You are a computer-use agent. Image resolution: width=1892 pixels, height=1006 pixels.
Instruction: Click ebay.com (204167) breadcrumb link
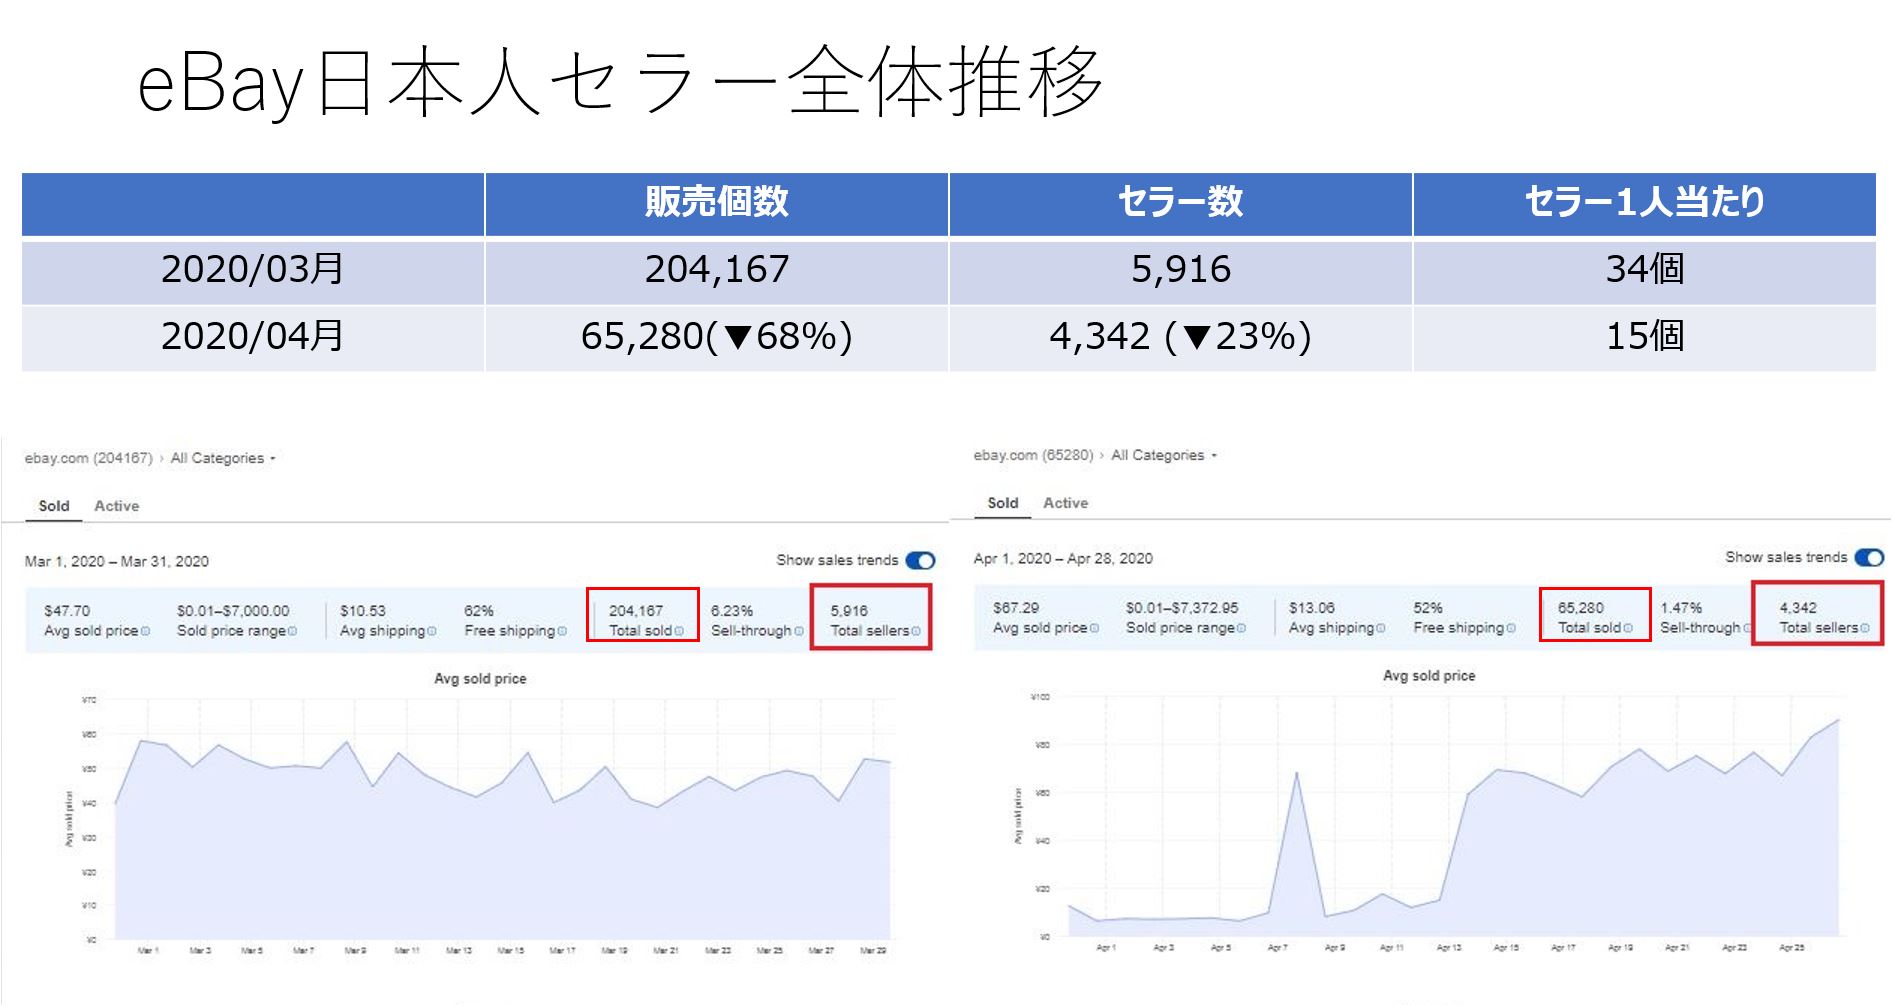[88, 458]
